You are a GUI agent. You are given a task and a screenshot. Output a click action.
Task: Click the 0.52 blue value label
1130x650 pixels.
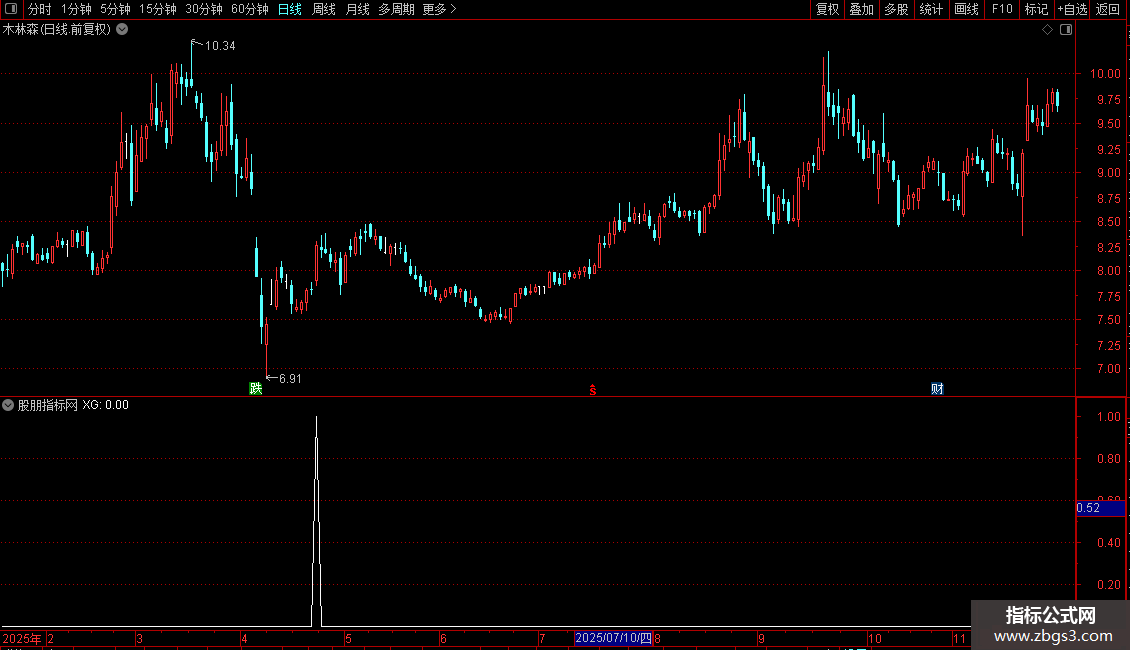[1100, 508]
